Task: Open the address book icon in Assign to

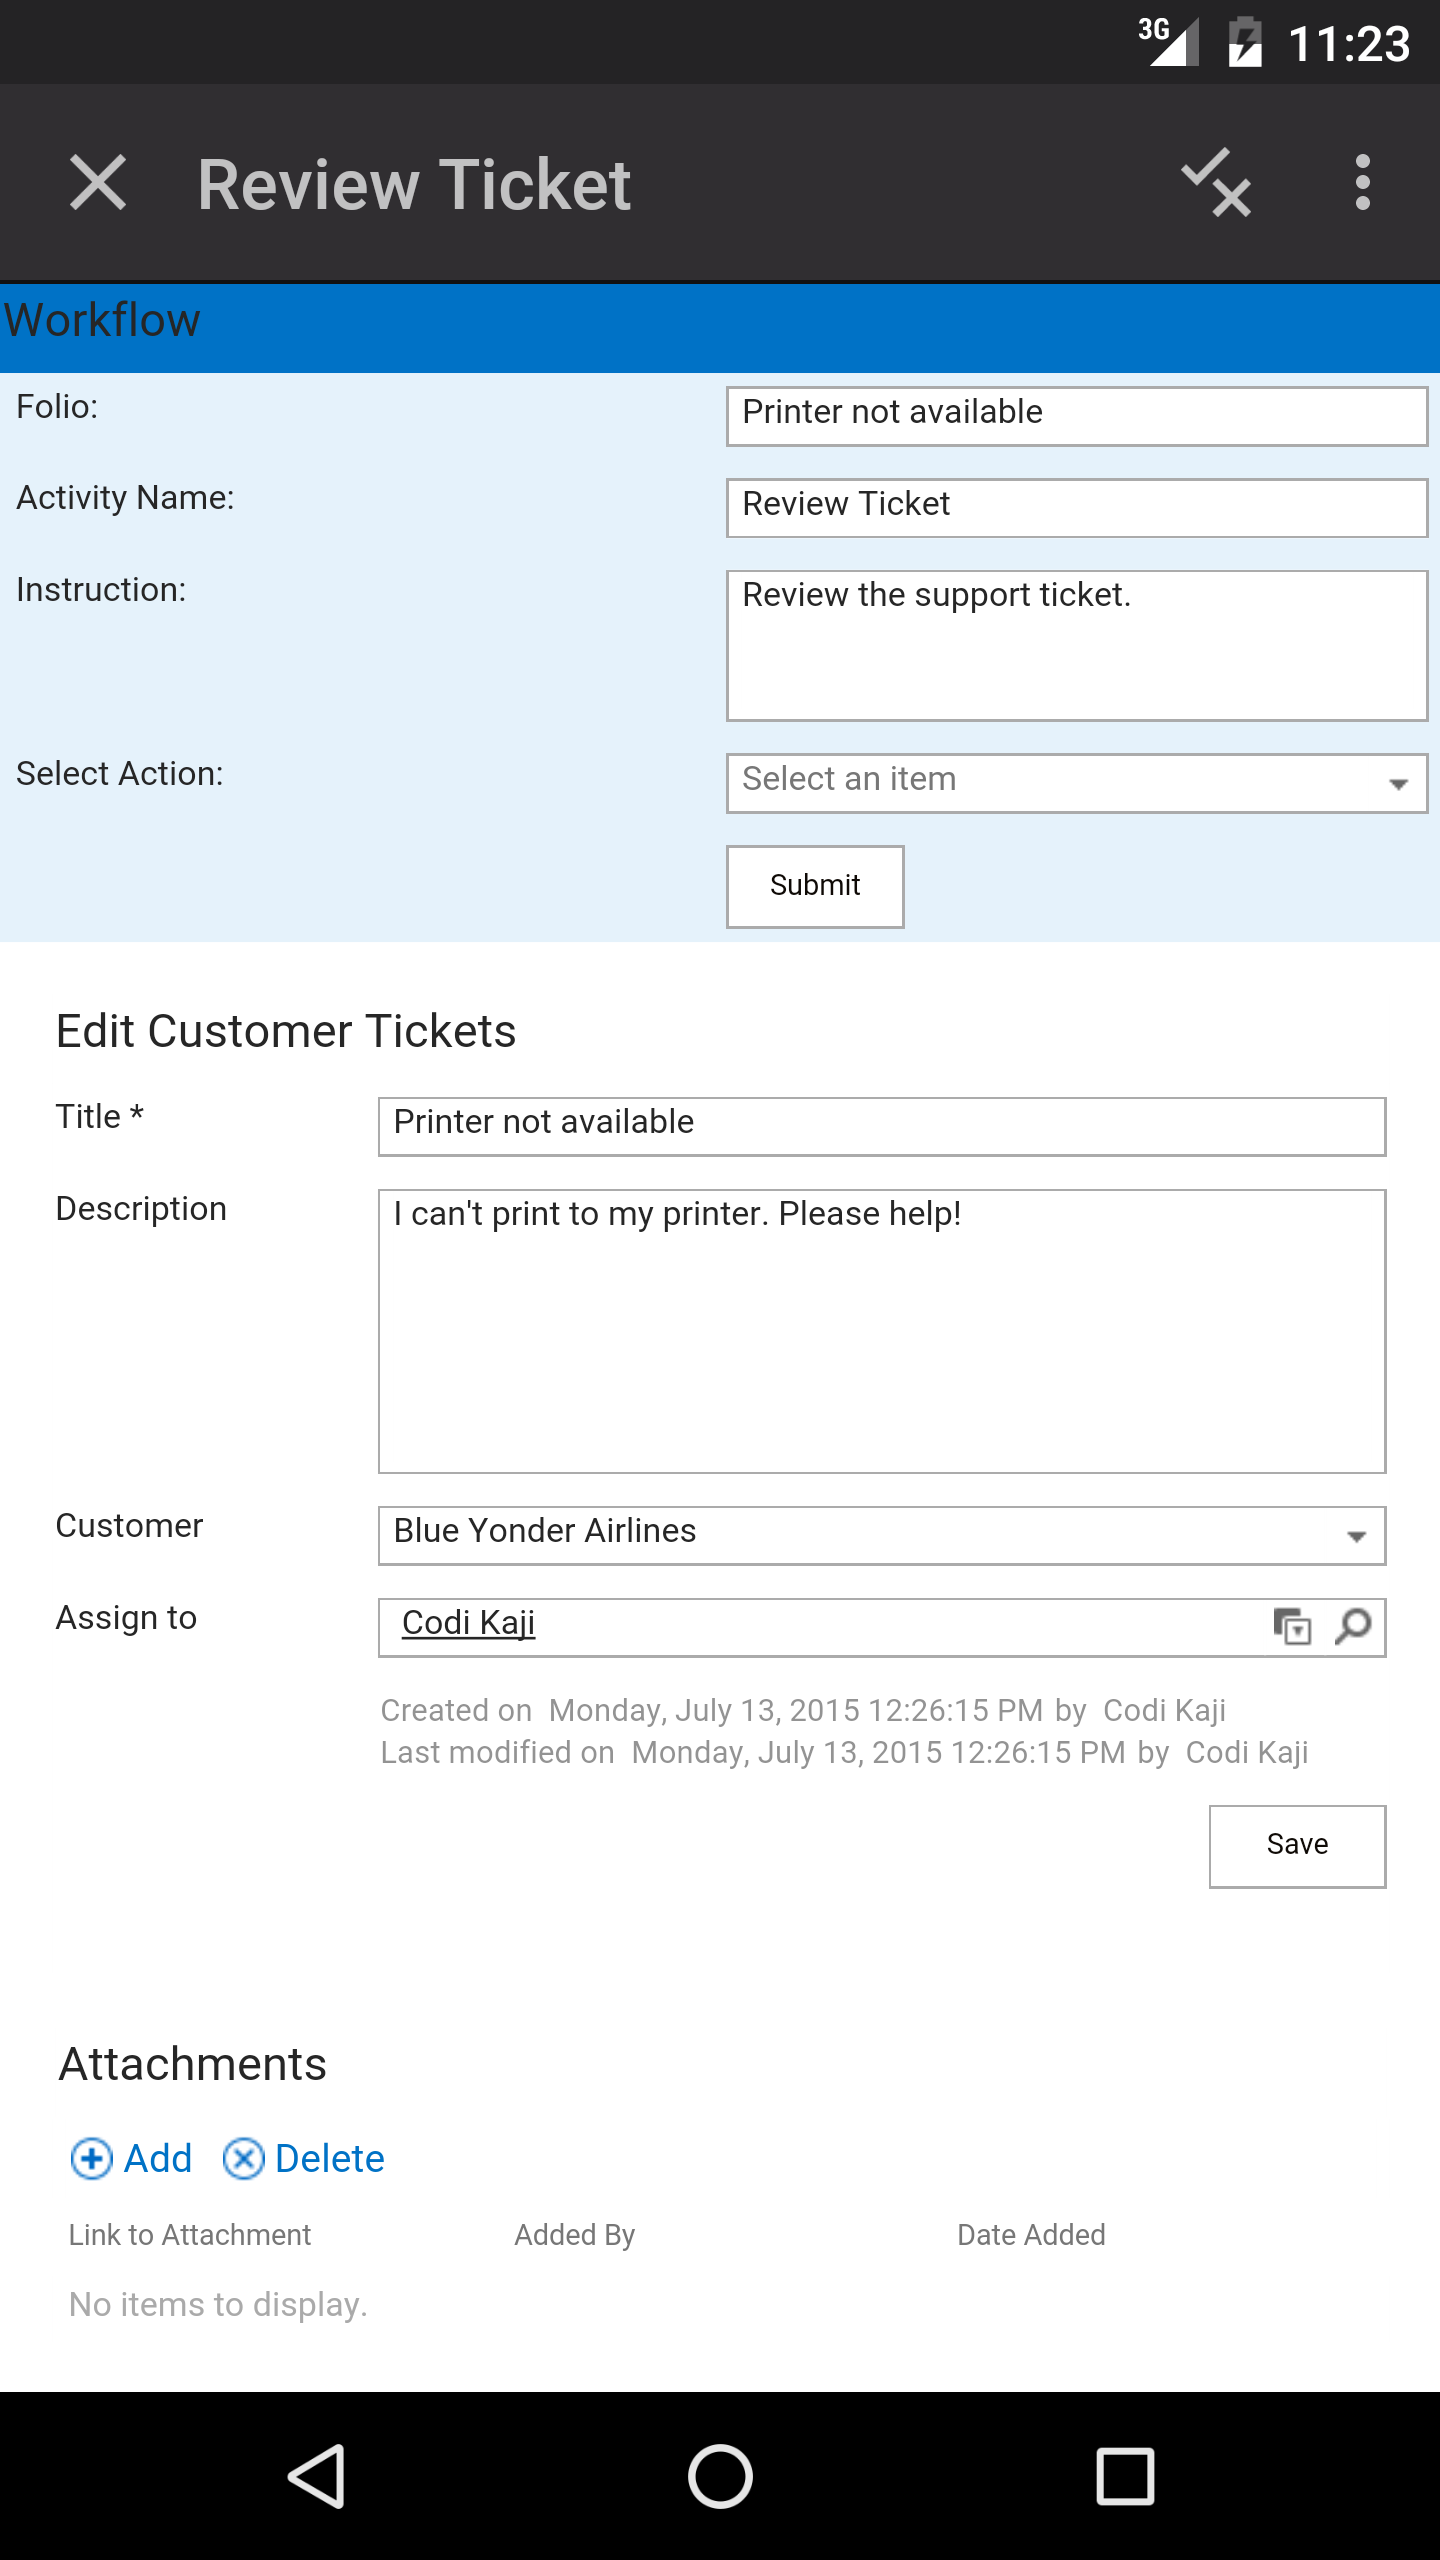Action: pyautogui.click(x=1292, y=1626)
